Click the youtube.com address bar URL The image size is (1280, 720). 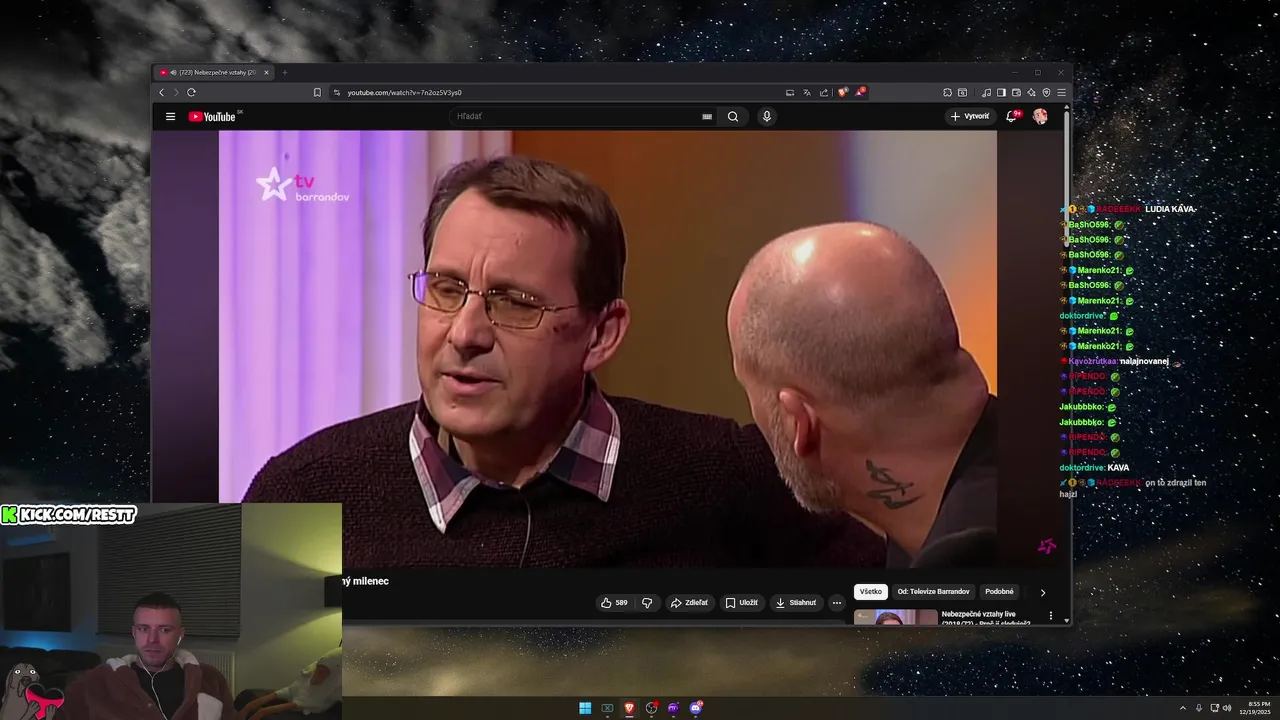coord(404,92)
